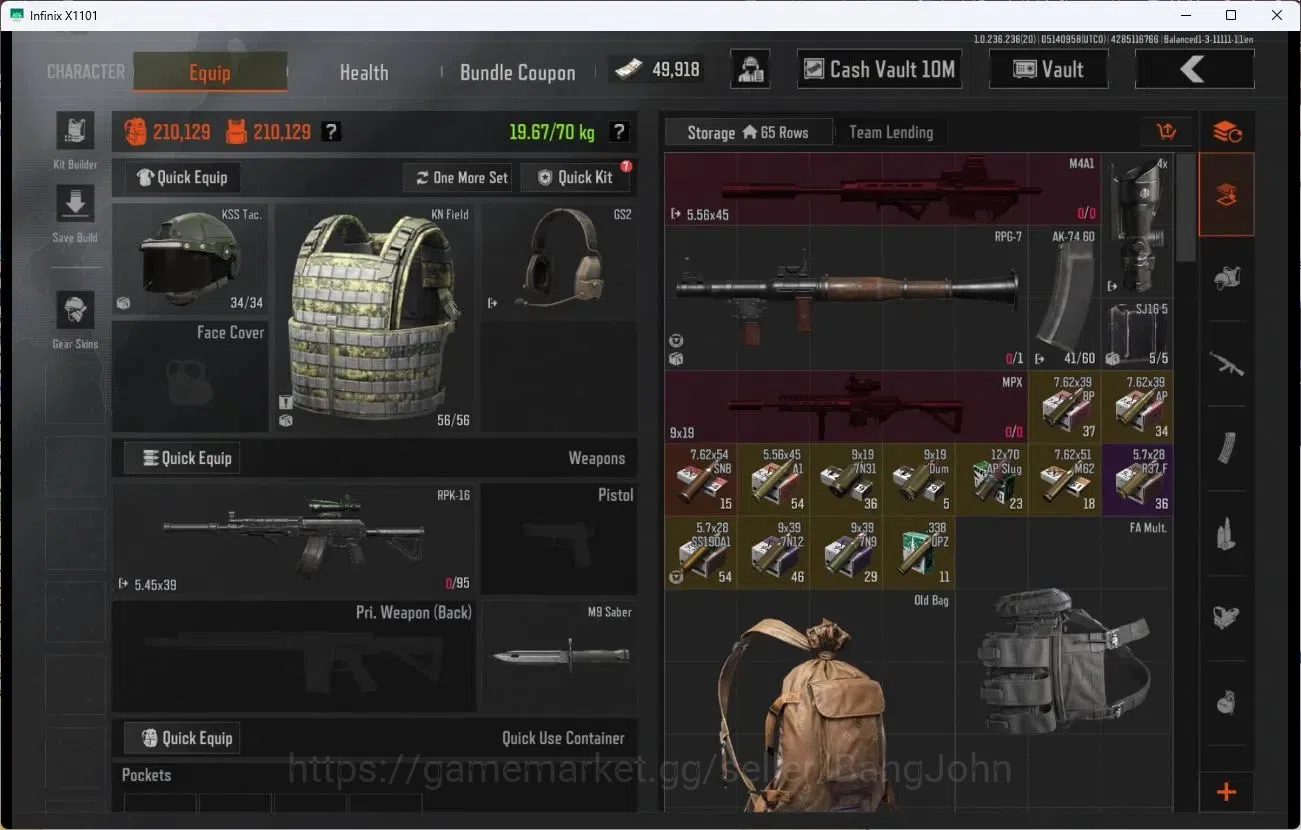This screenshot has height=830, width=1301.
Task: Select the AK-74 60 magazine
Action: click(x=1064, y=297)
